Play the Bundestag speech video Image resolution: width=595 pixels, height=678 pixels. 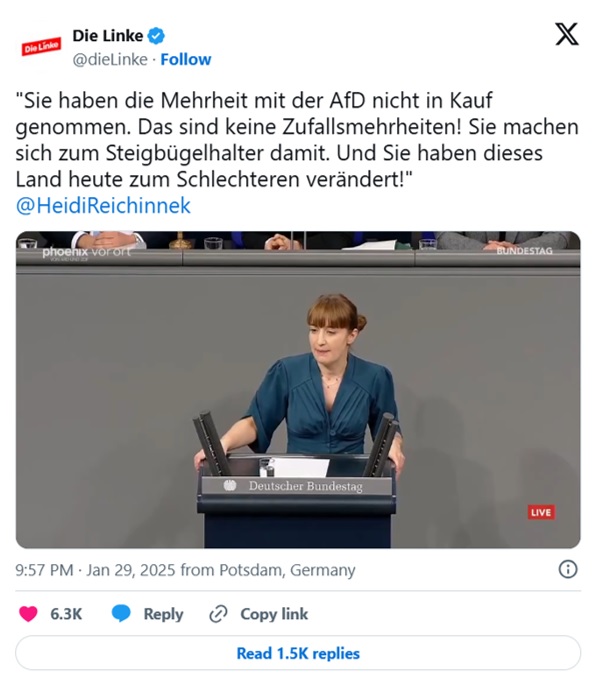298,390
